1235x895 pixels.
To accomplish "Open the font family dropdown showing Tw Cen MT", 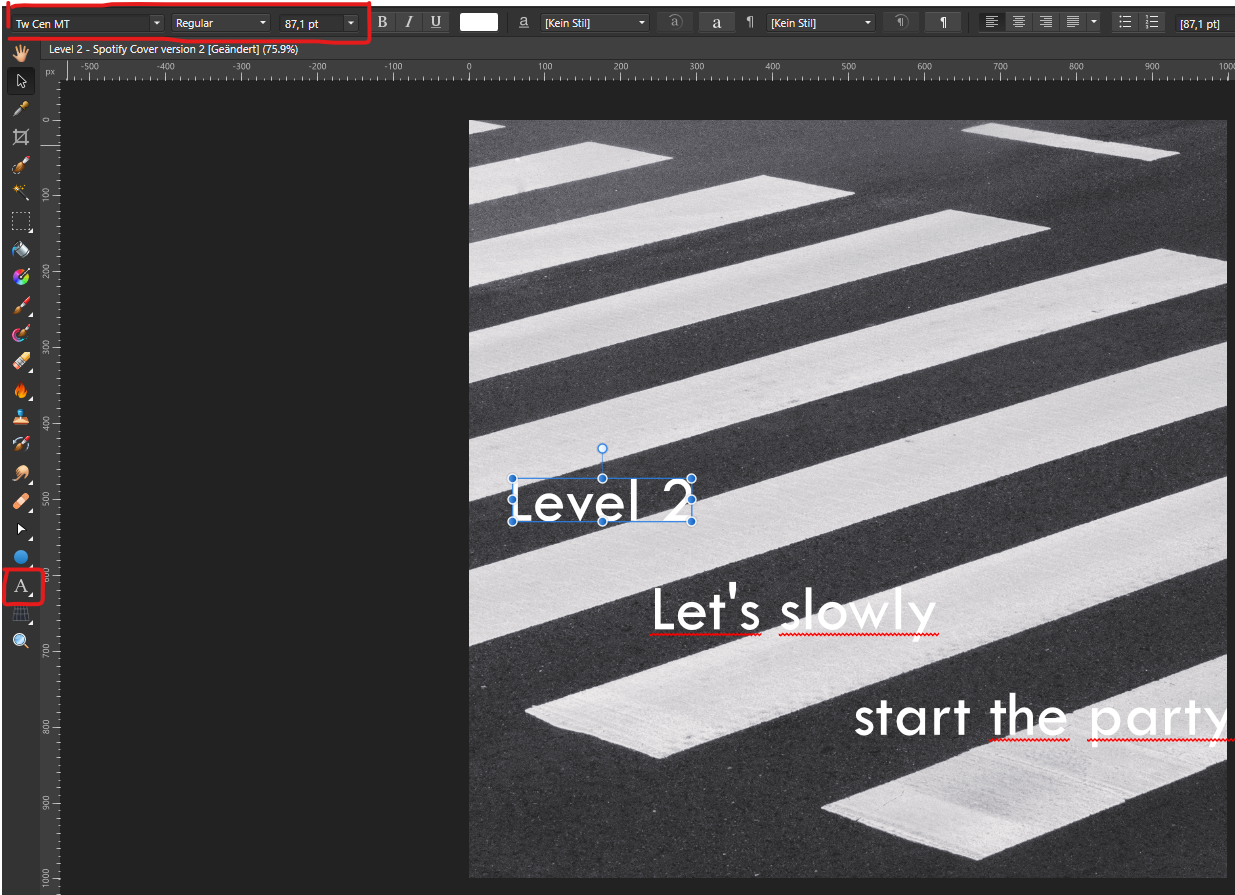I will [x=85, y=21].
